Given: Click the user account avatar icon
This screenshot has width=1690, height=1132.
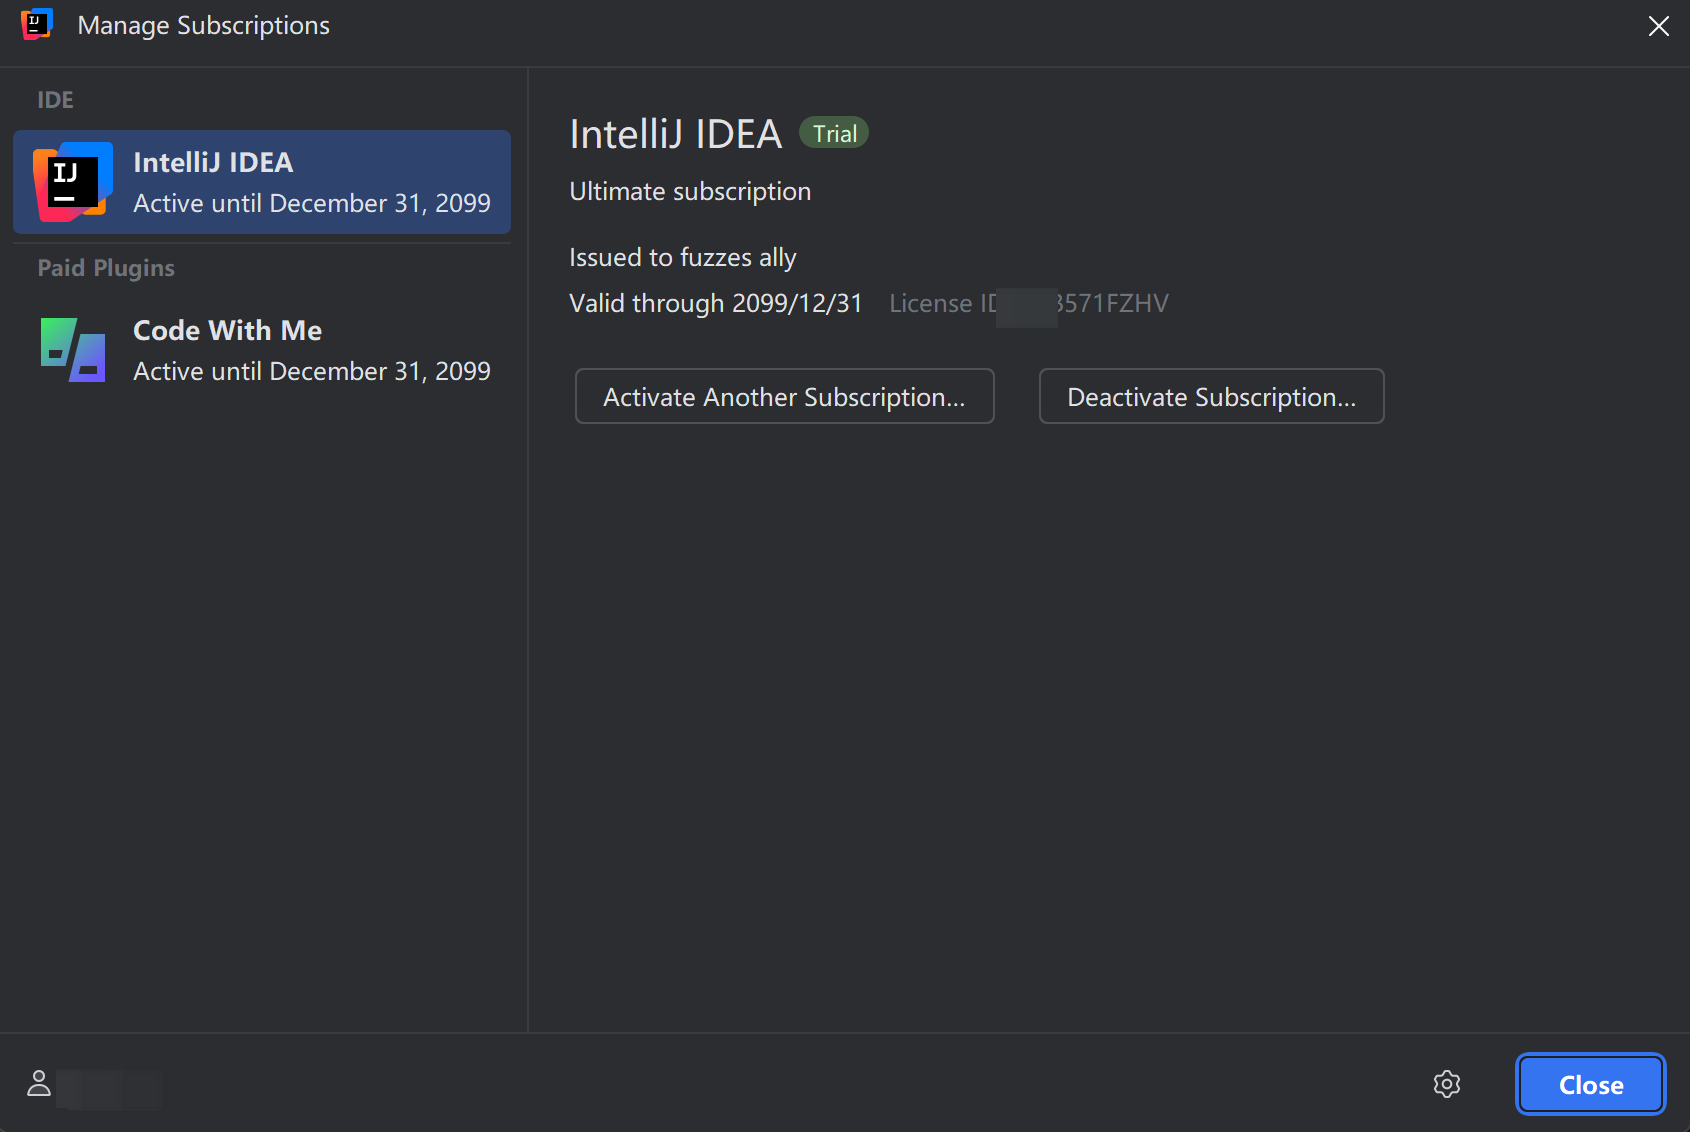Looking at the screenshot, I should [x=39, y=1084].
